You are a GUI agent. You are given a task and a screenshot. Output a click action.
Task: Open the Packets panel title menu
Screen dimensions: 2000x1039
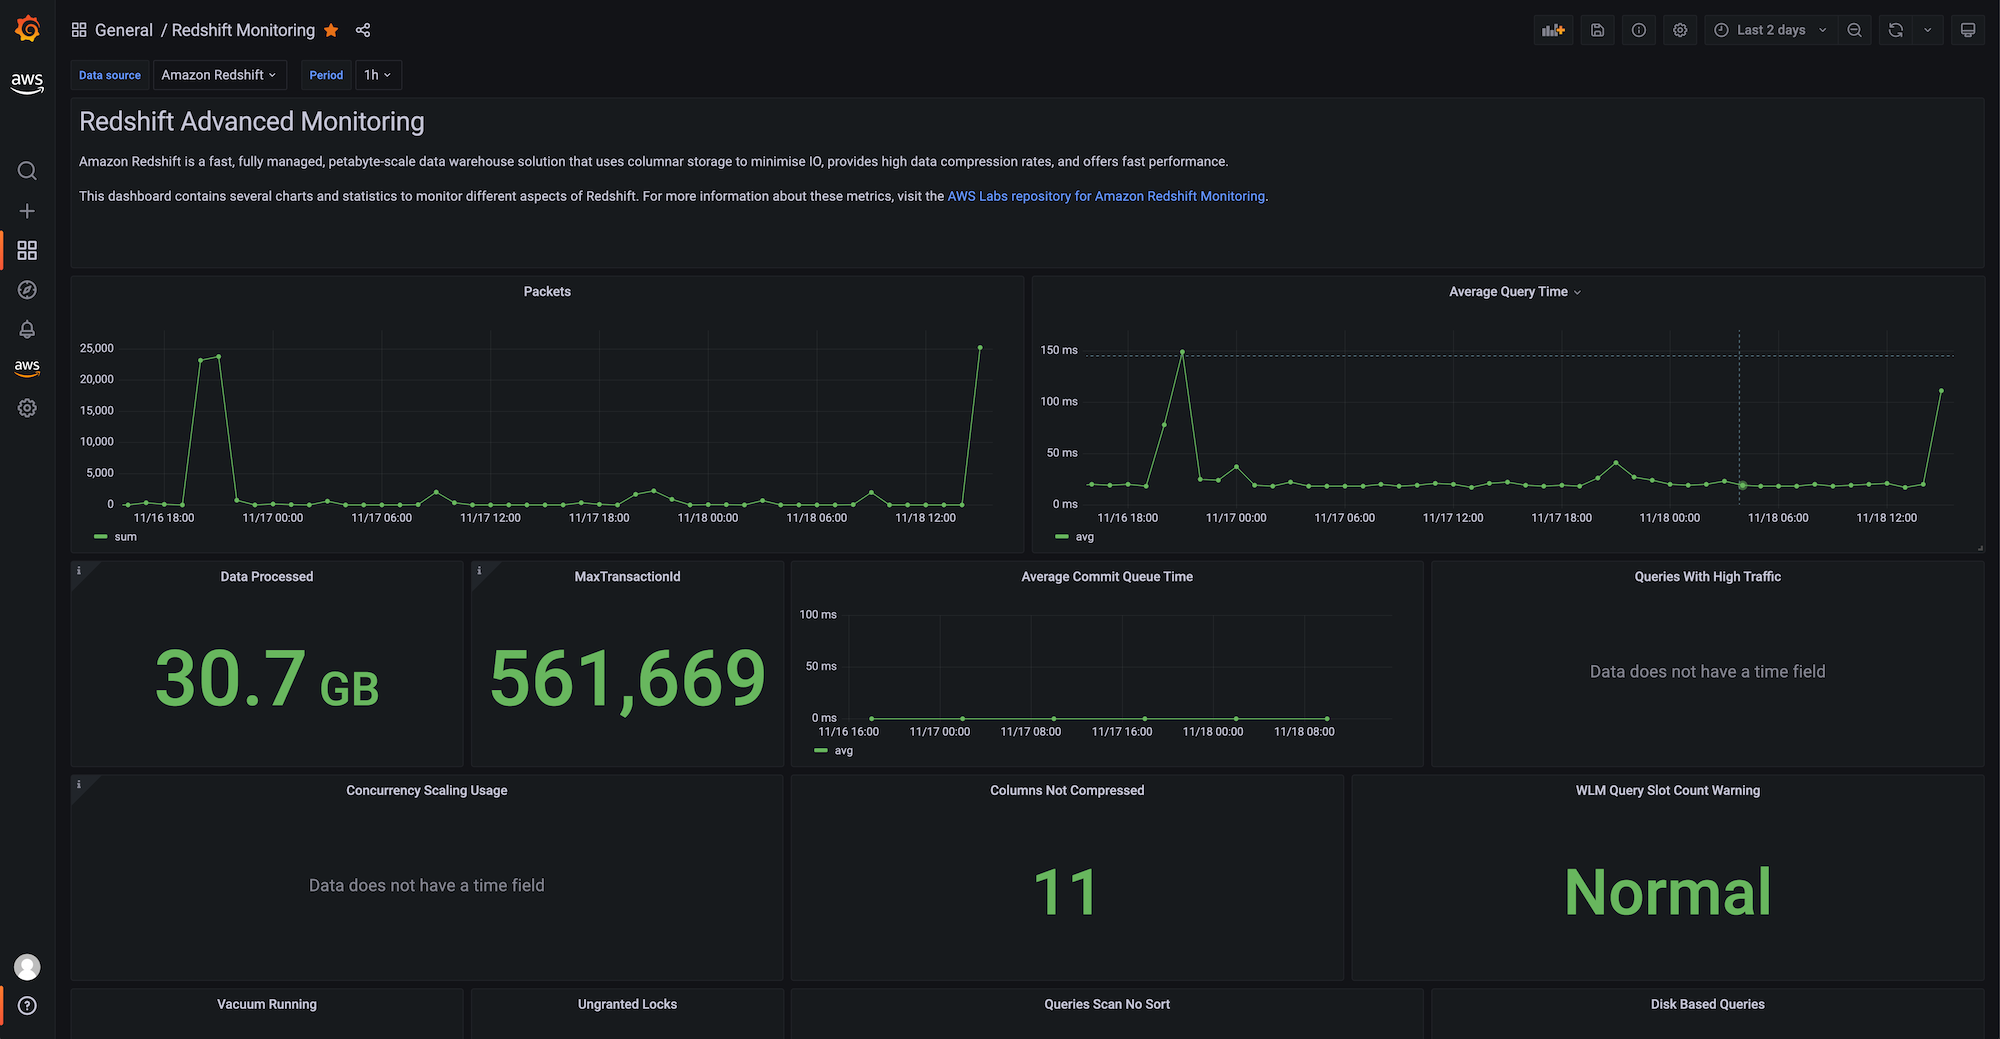click(547, 292)
